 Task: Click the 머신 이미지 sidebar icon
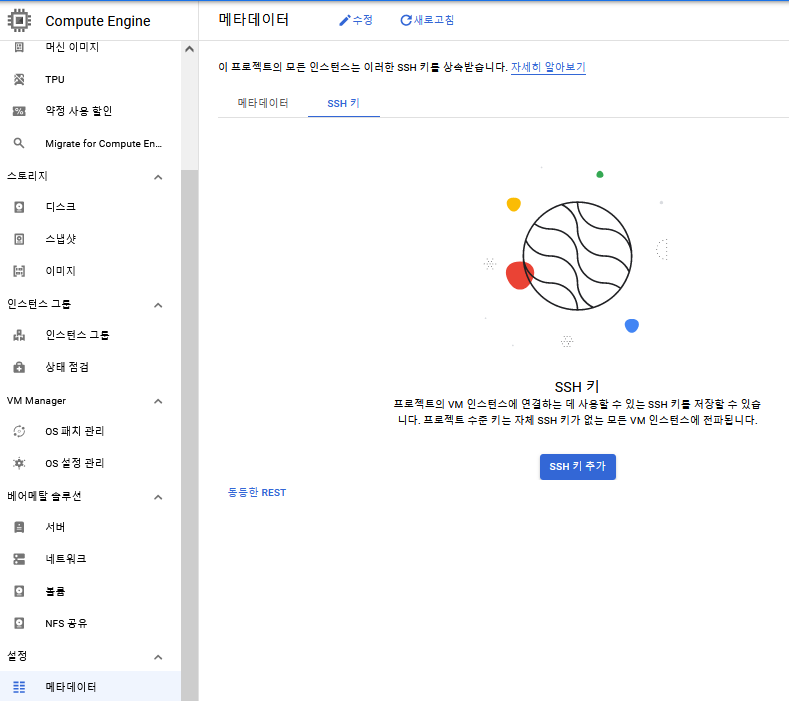click(19, 47)
